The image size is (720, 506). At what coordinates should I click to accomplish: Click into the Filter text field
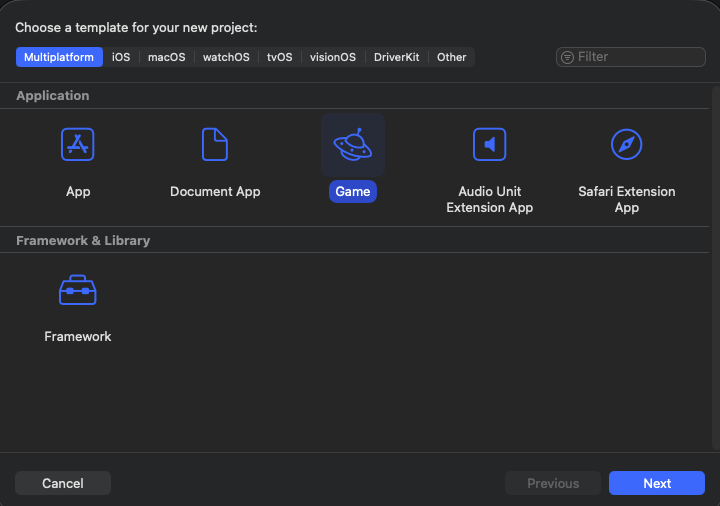point(630,57)
